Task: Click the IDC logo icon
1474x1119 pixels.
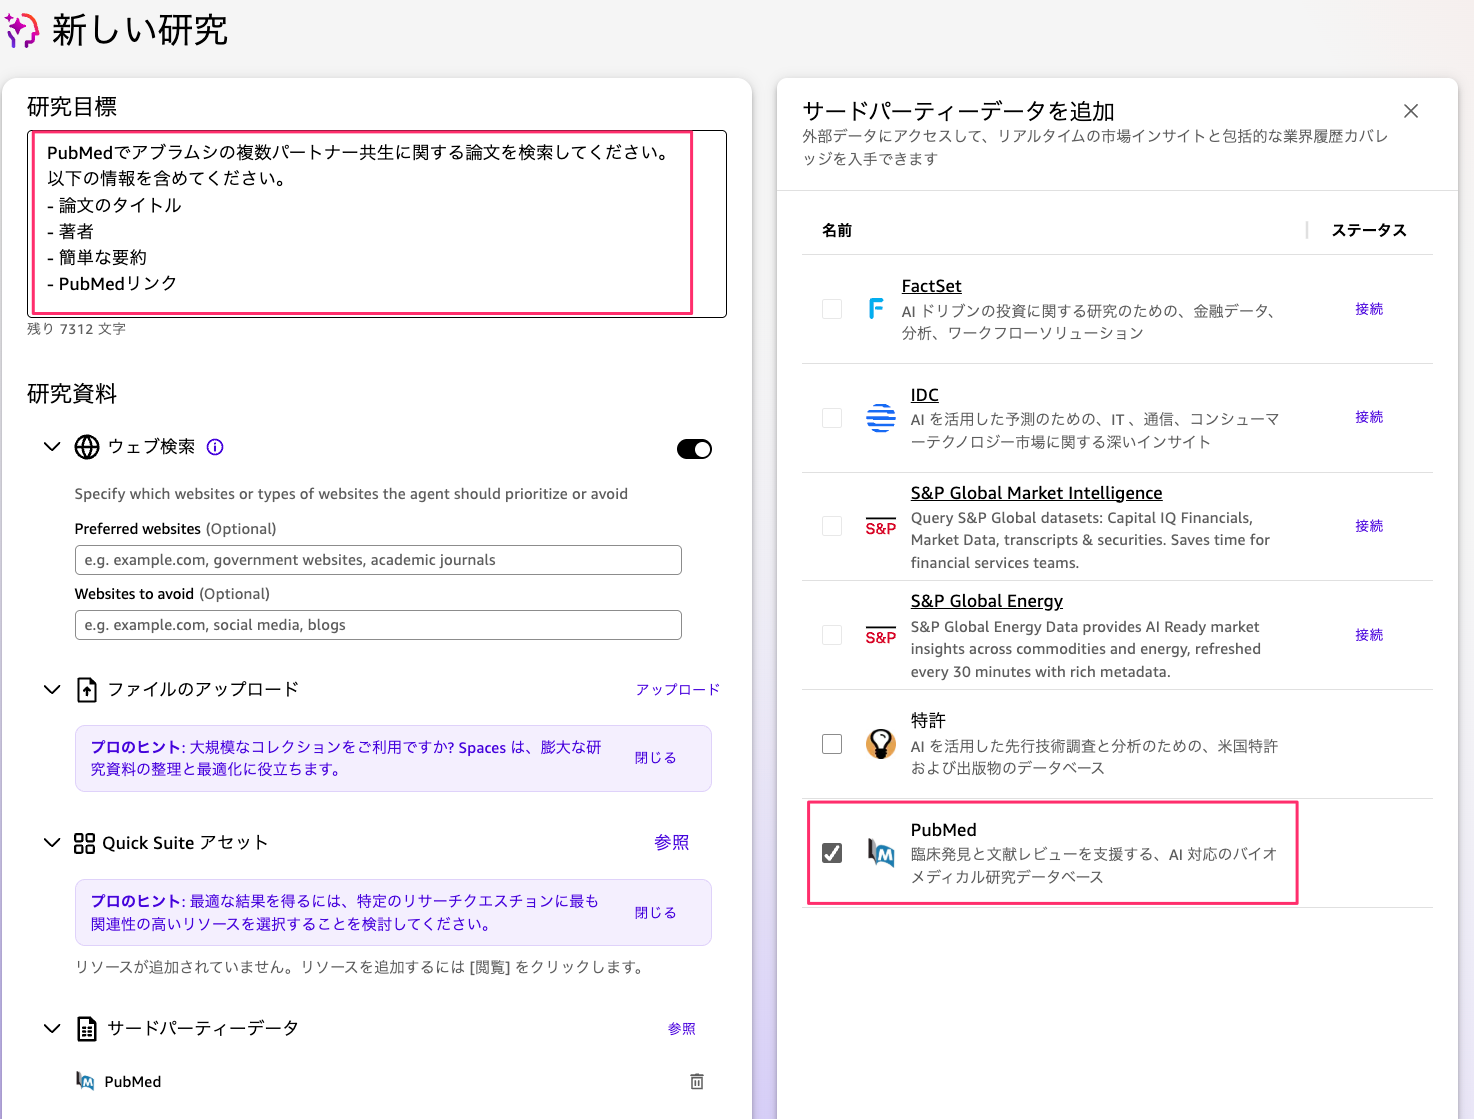Action: (x=881, y=418)
